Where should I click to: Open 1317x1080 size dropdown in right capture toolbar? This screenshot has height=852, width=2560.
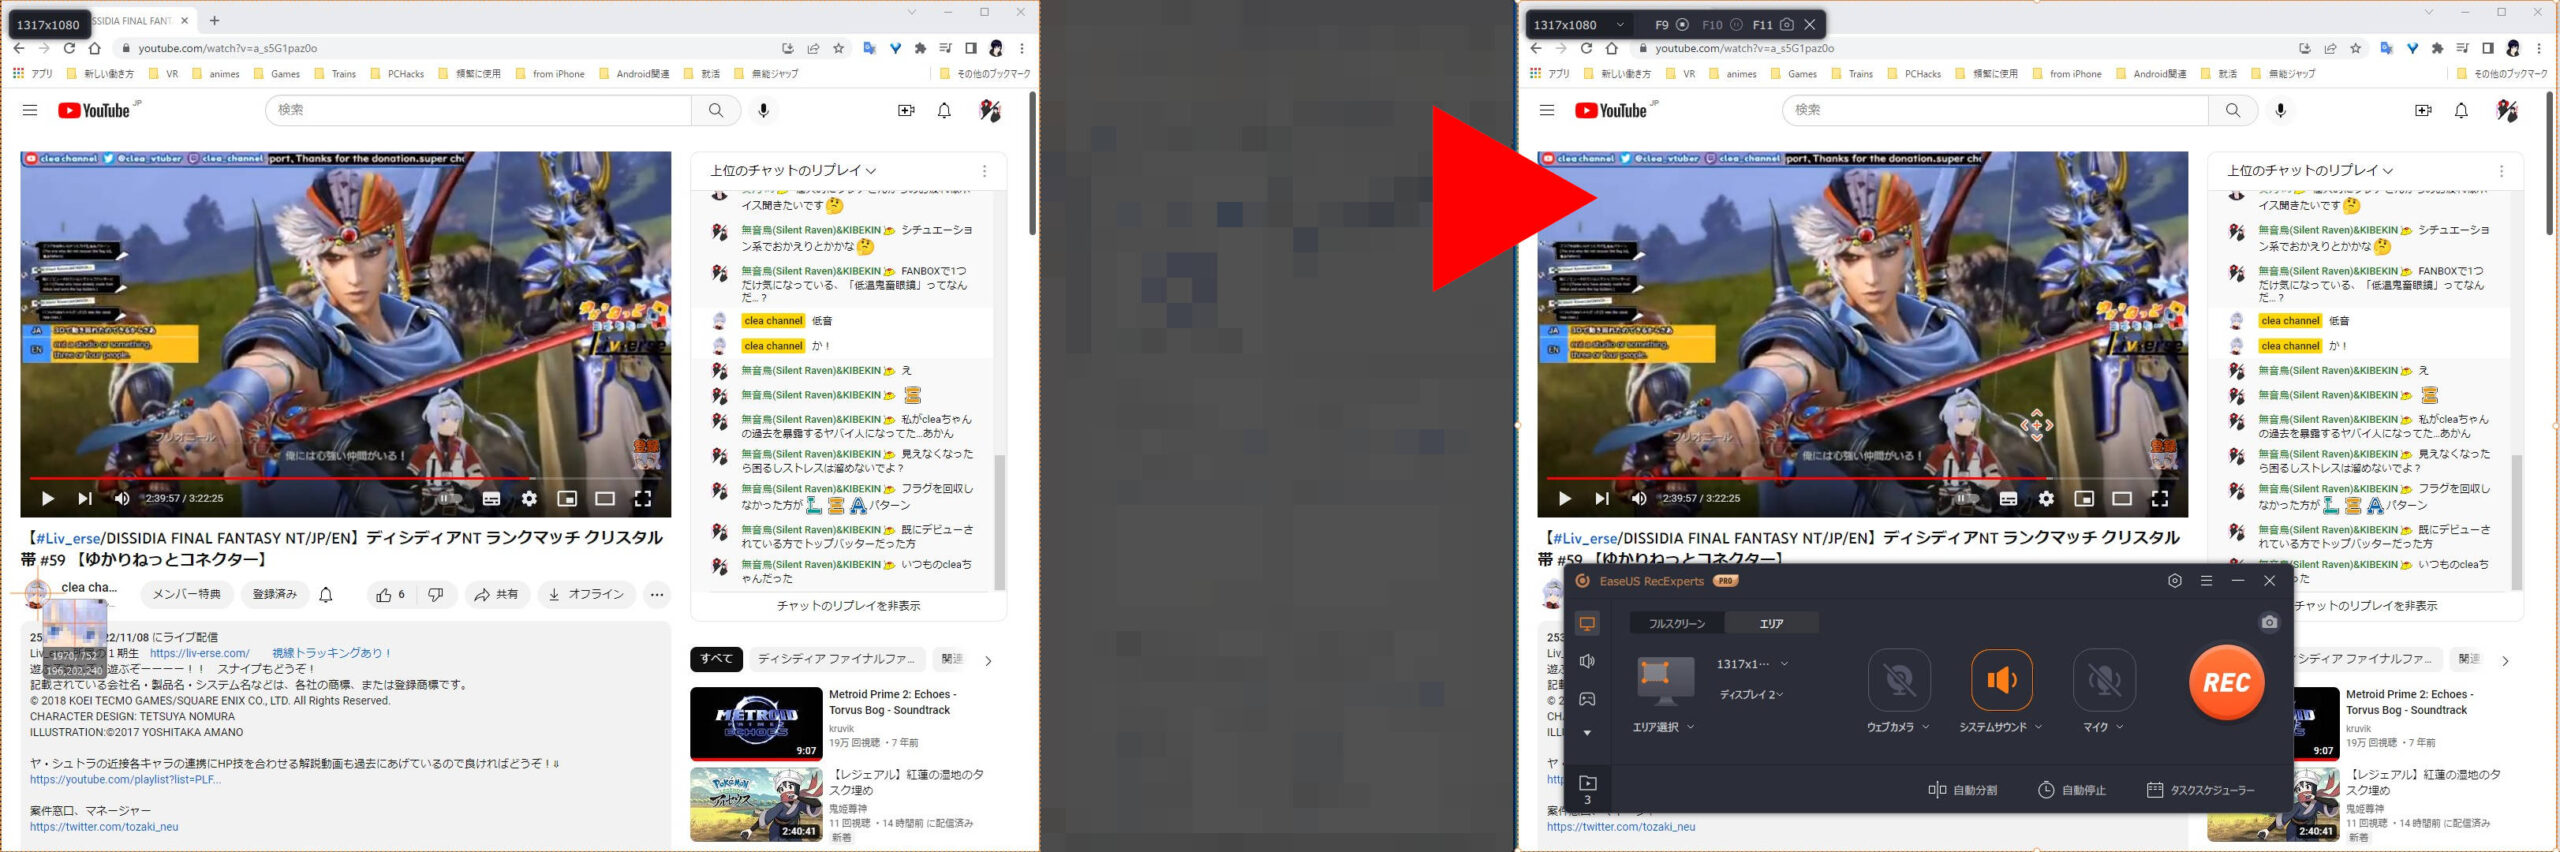(x=1620, y=25)
